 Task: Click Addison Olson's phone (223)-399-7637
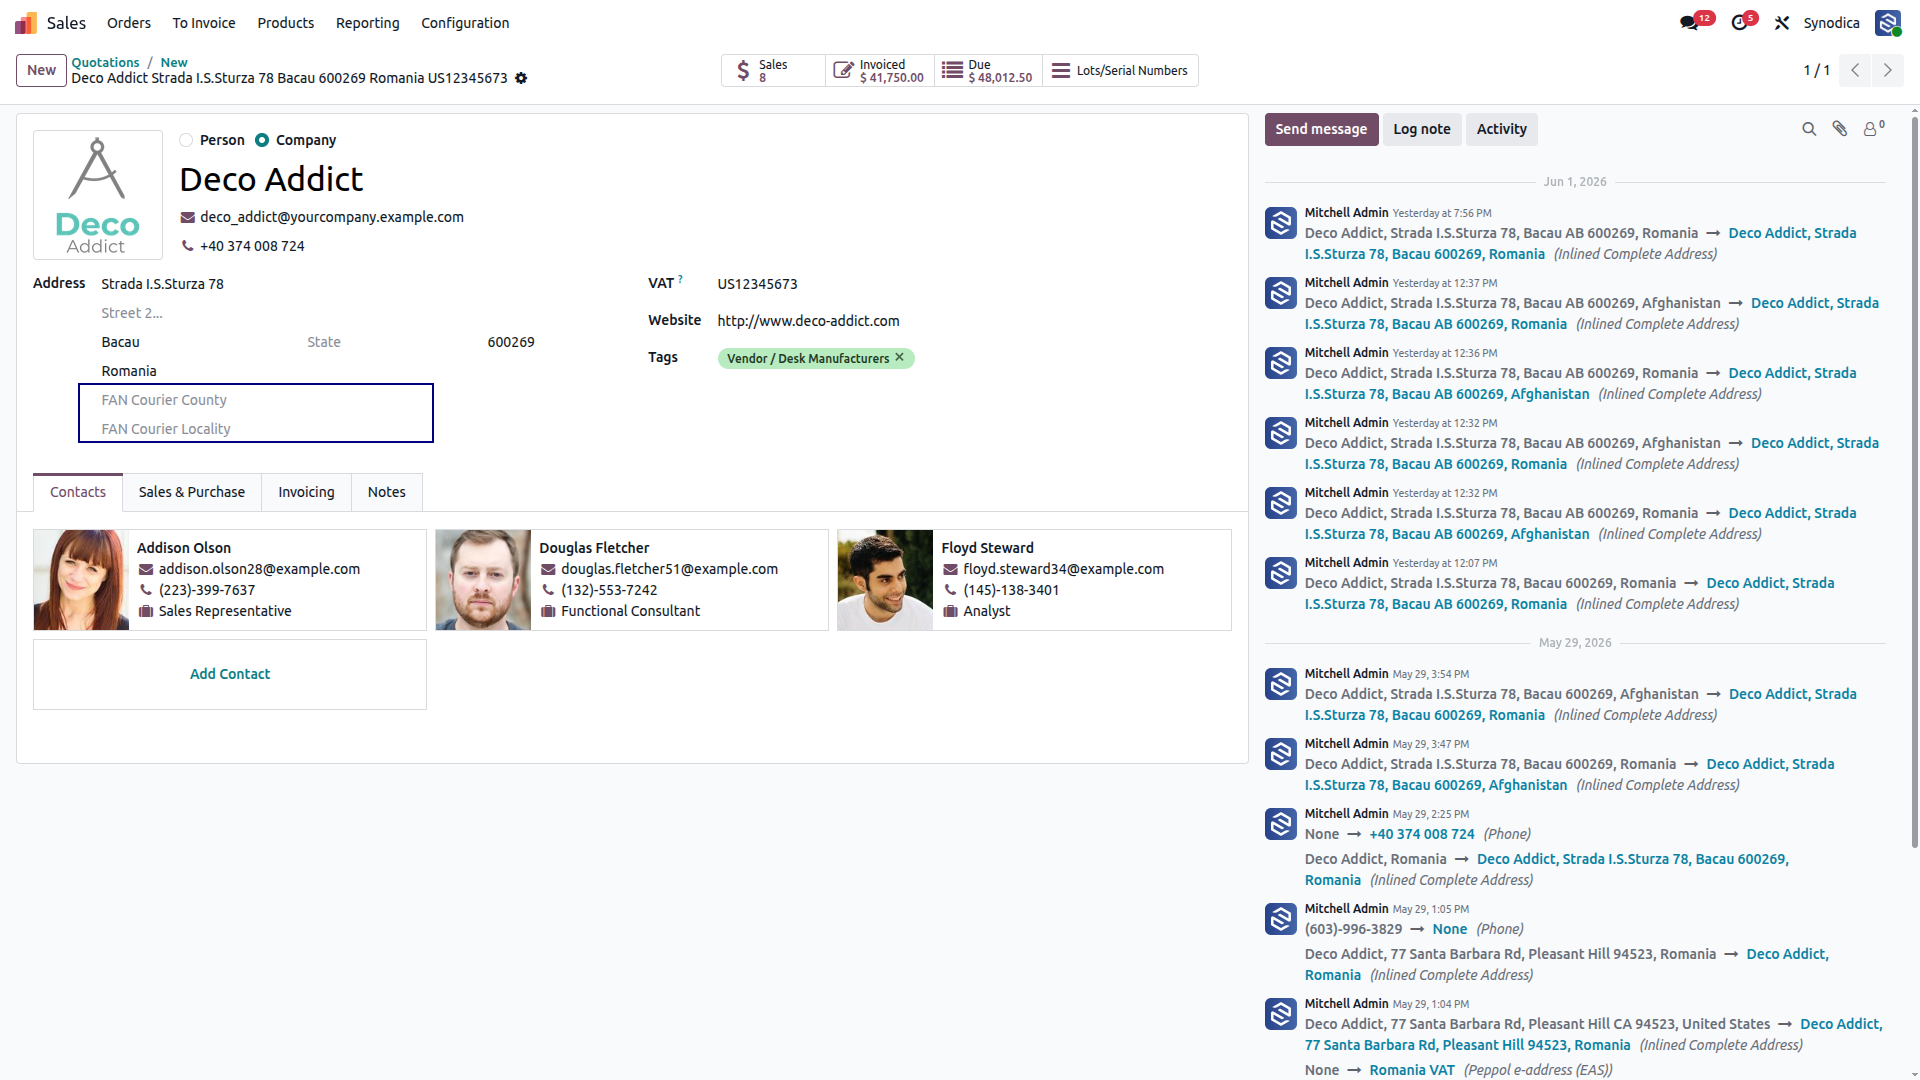coord(207,590)
